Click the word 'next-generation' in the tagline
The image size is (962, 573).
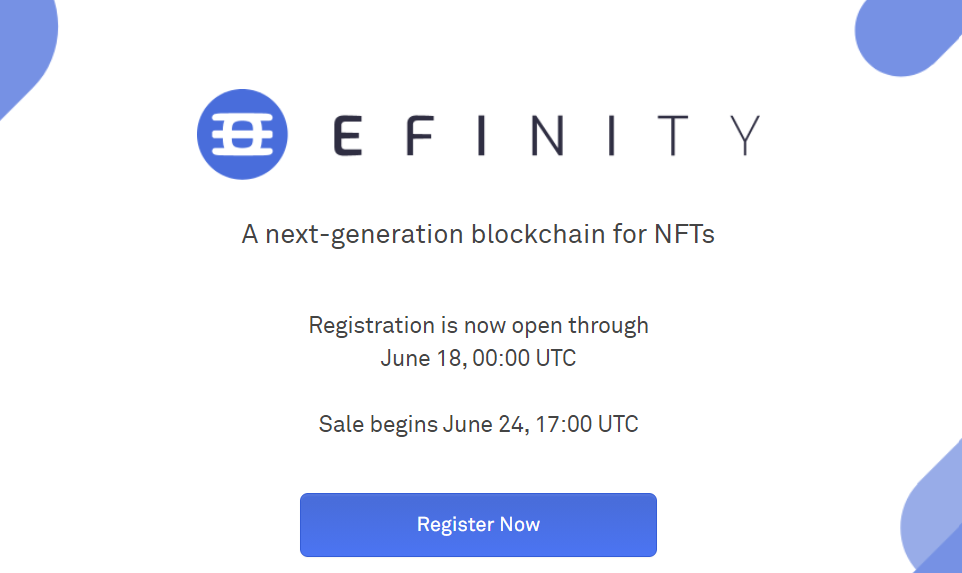click(x=364, y=235)
